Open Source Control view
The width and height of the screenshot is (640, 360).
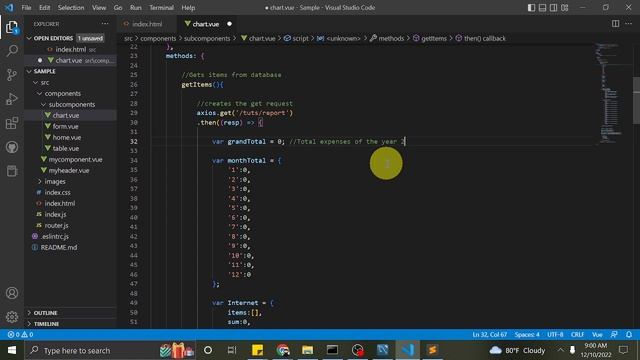click(x=12, y=75)
